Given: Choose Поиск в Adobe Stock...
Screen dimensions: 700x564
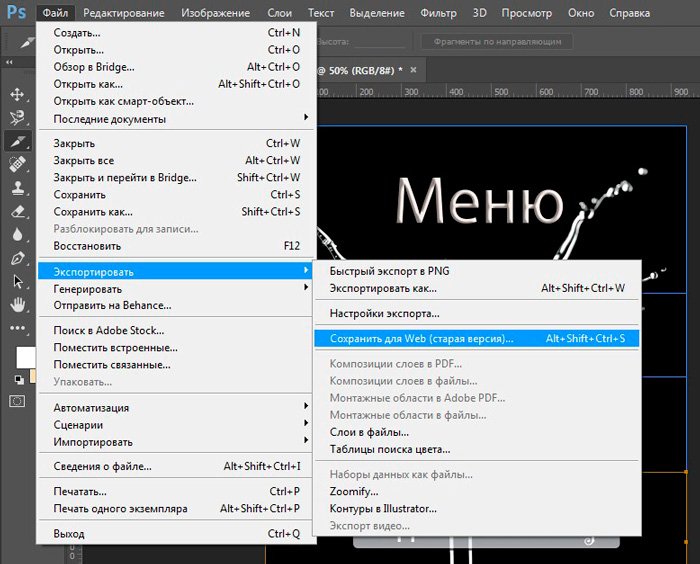Looking at the screenshot, I should tap(177, 330).
